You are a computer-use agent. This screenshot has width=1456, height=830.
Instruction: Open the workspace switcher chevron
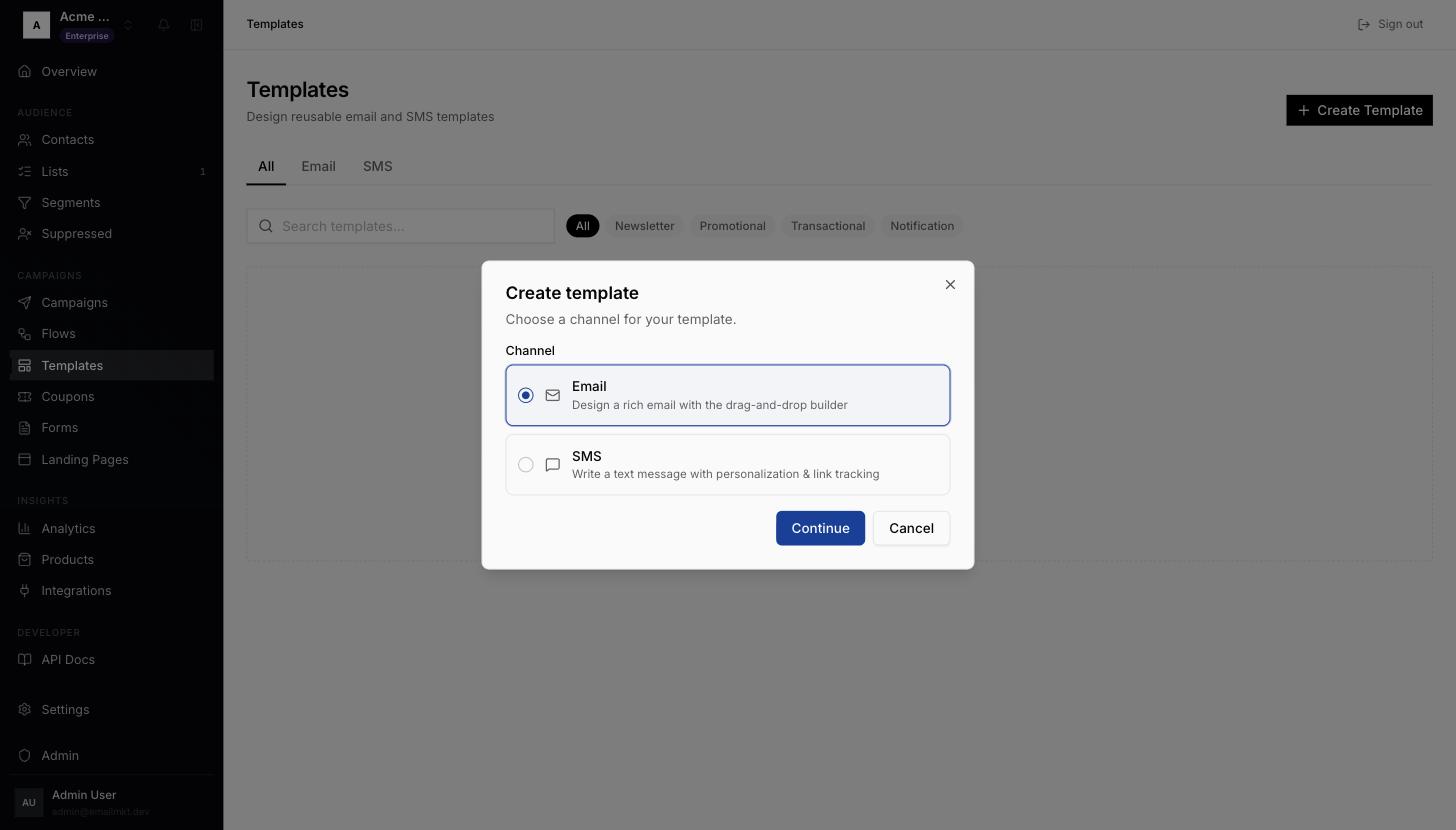[x=128, y=25]
